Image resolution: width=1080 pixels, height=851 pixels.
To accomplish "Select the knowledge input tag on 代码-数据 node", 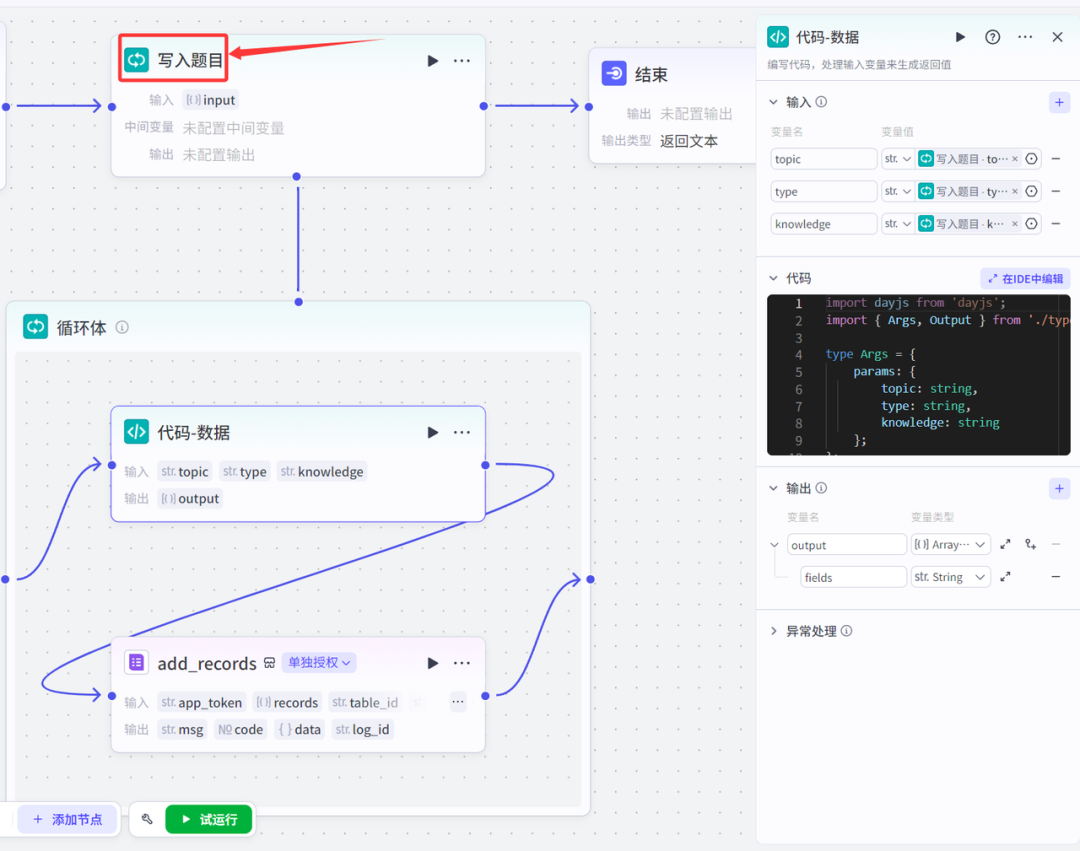I will pos(322,472).
